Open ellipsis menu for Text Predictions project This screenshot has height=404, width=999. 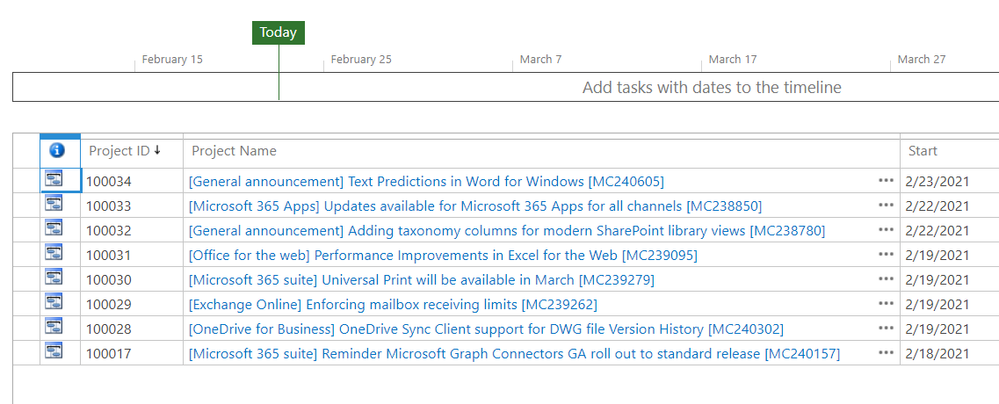coord(885,181)
